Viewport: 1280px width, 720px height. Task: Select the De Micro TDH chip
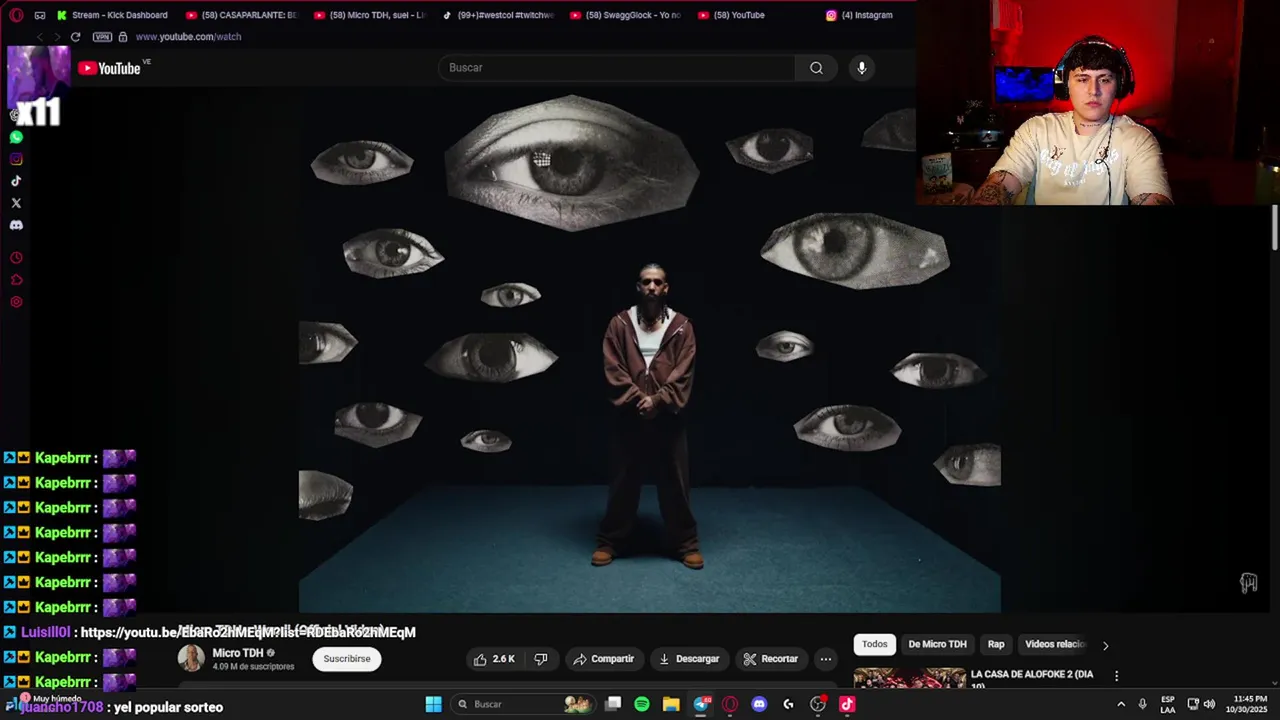937,644
